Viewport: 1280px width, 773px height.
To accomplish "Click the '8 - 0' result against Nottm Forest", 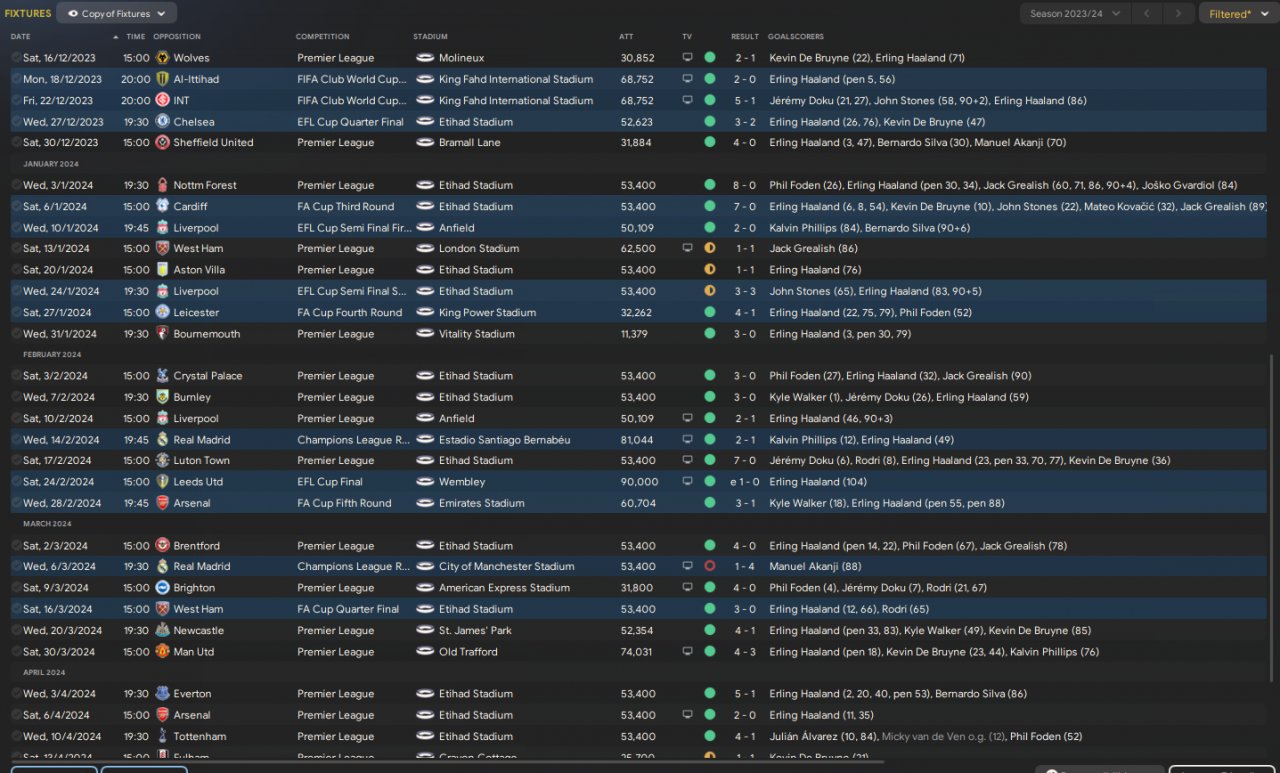I will (x=745, y=185).
